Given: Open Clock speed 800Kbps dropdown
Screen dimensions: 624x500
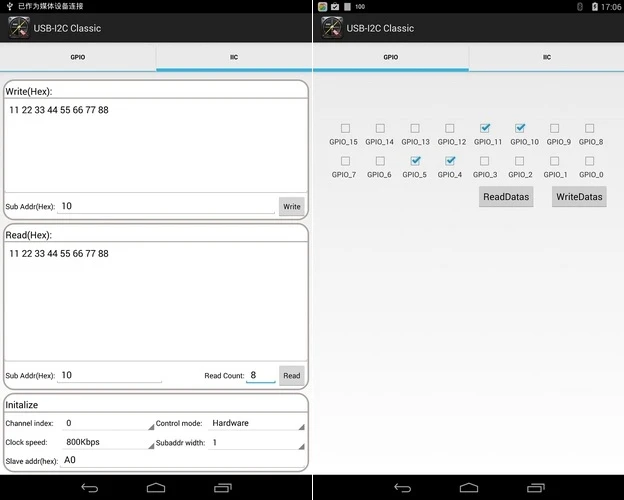Looking at the screenshot, I should tap(108, 442).
